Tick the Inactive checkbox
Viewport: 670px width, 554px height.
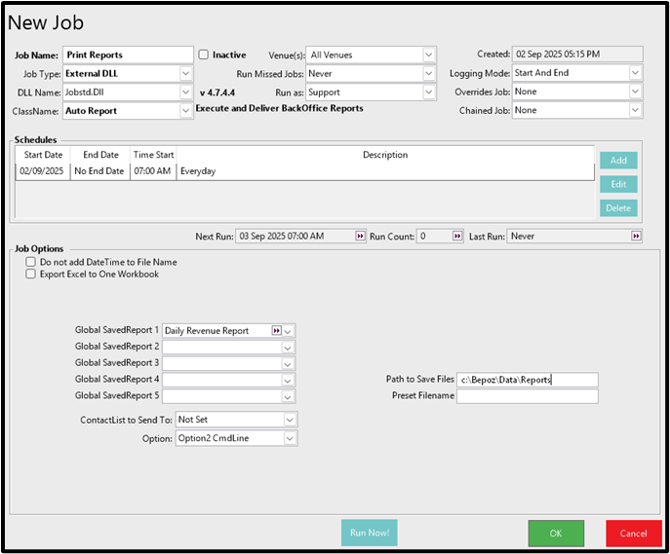(x=204, y=55)
